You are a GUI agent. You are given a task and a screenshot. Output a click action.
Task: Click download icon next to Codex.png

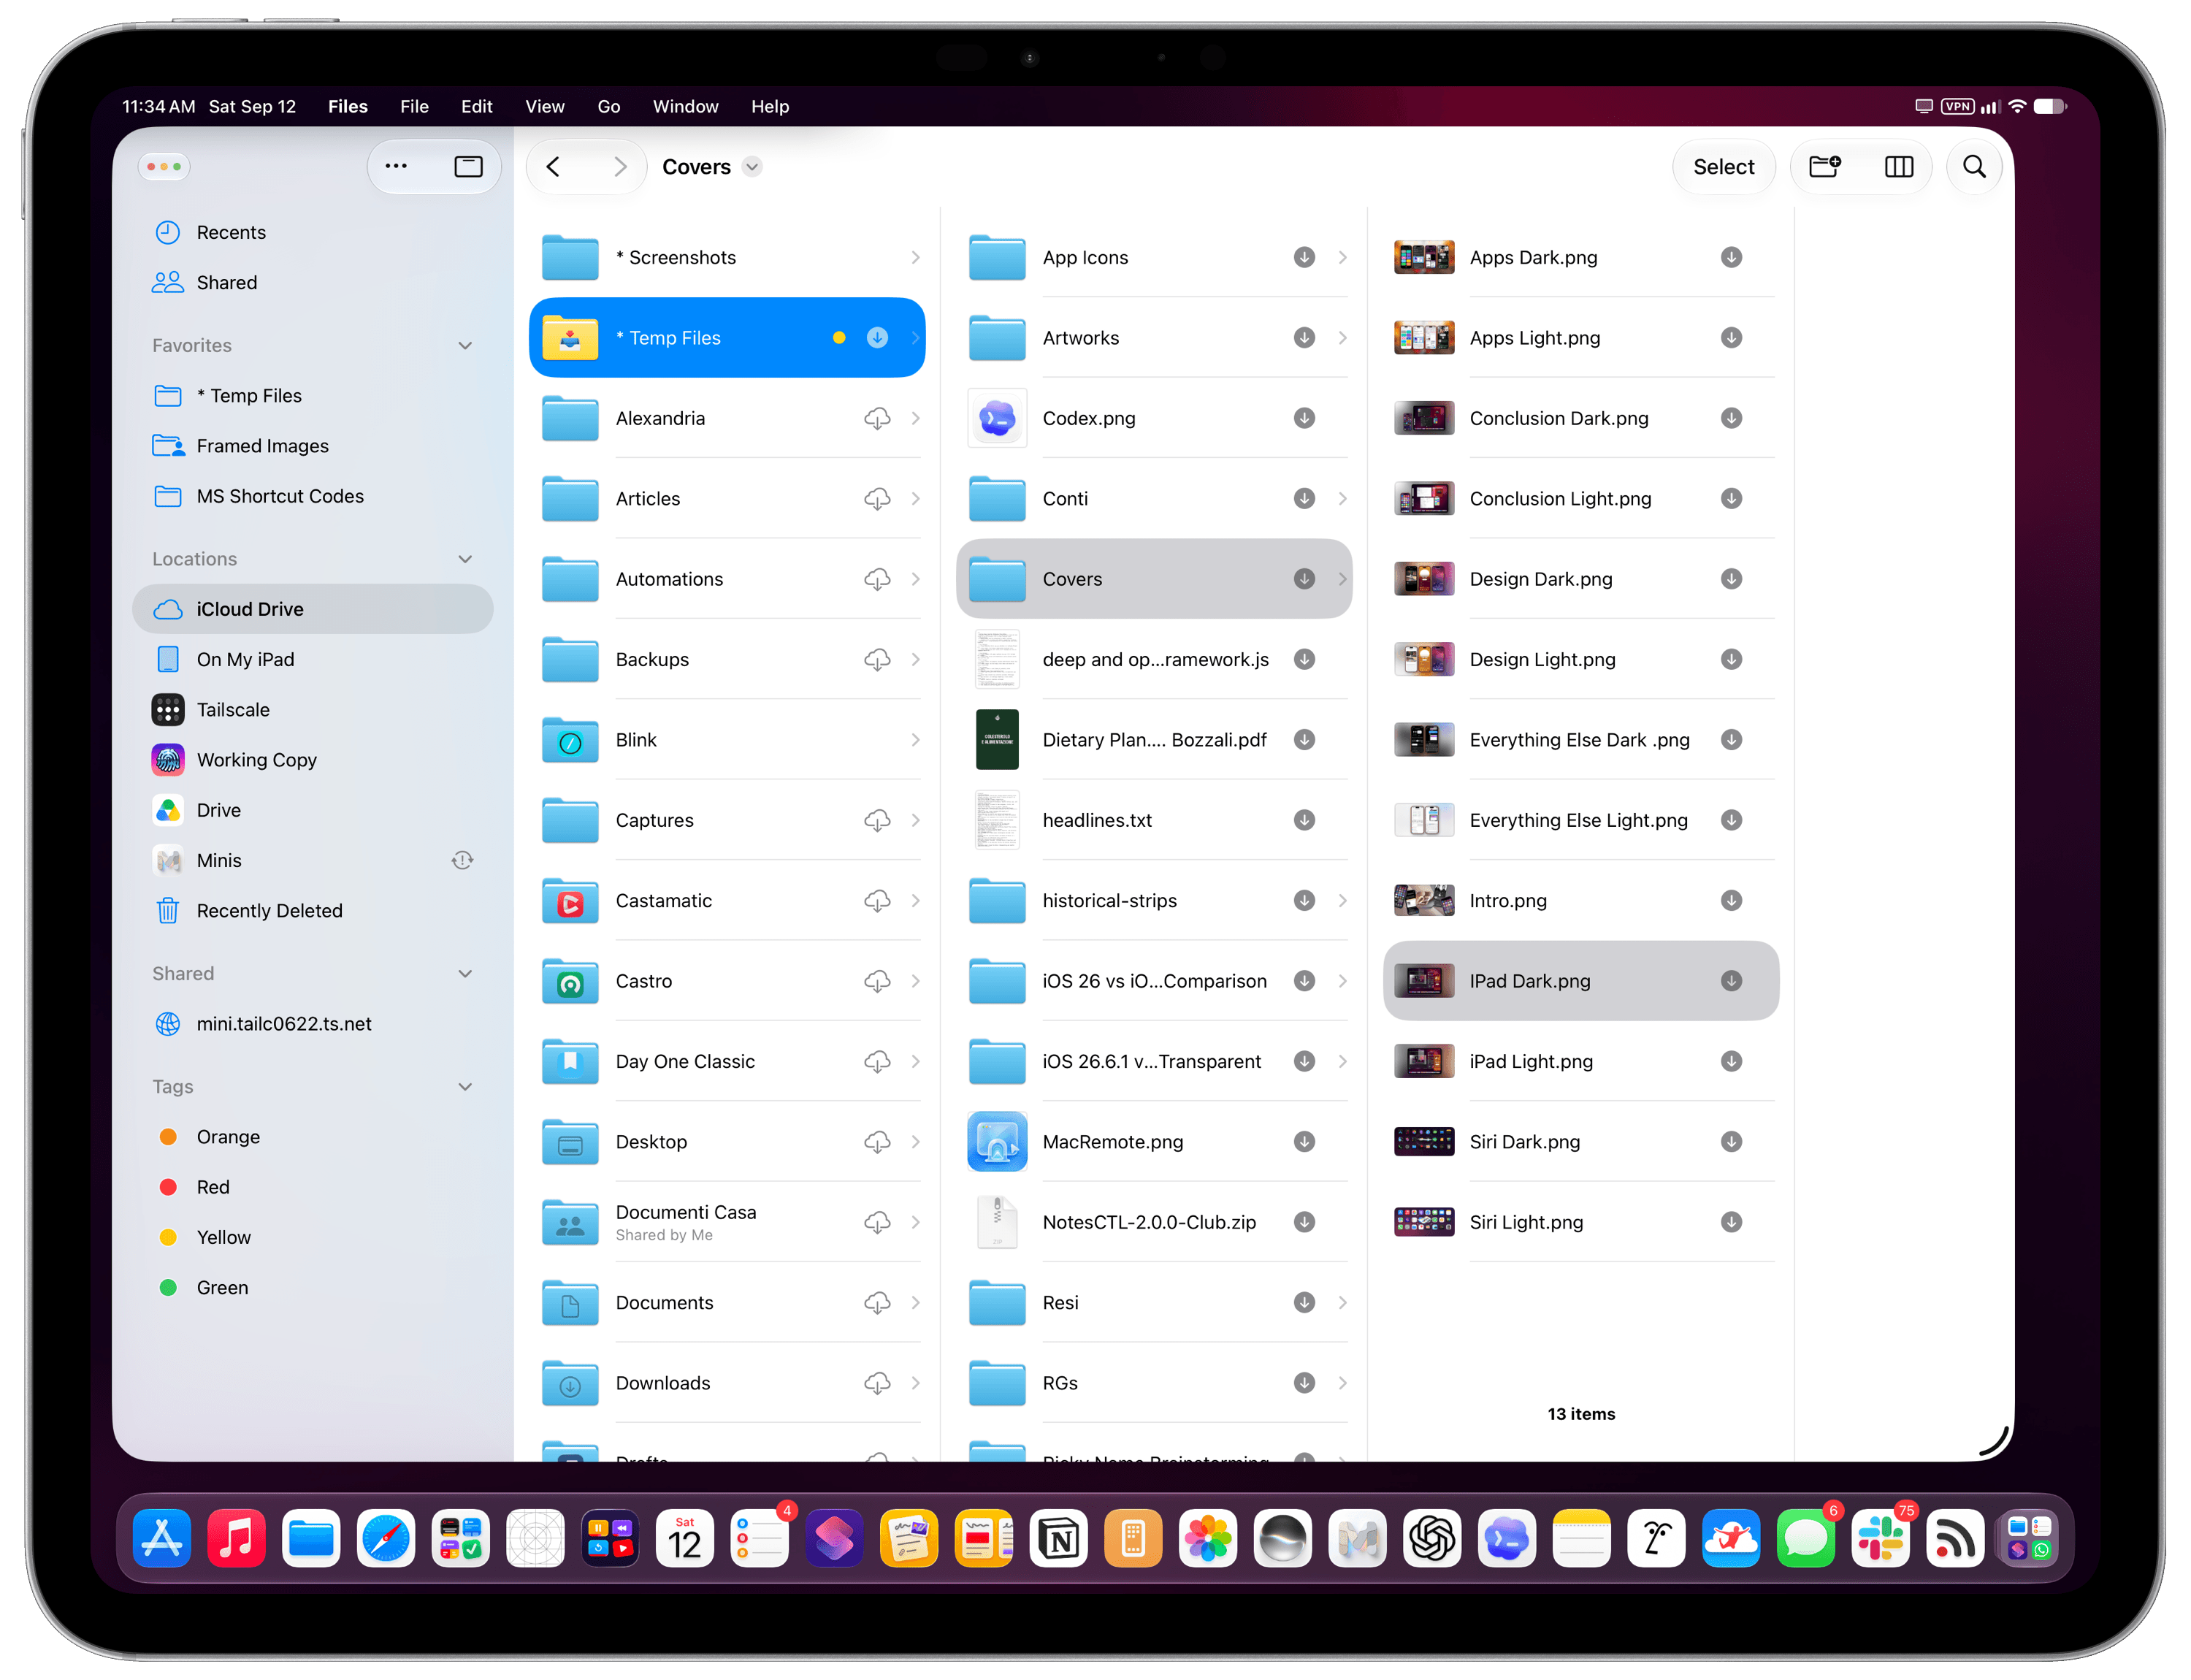point(1304,418)
